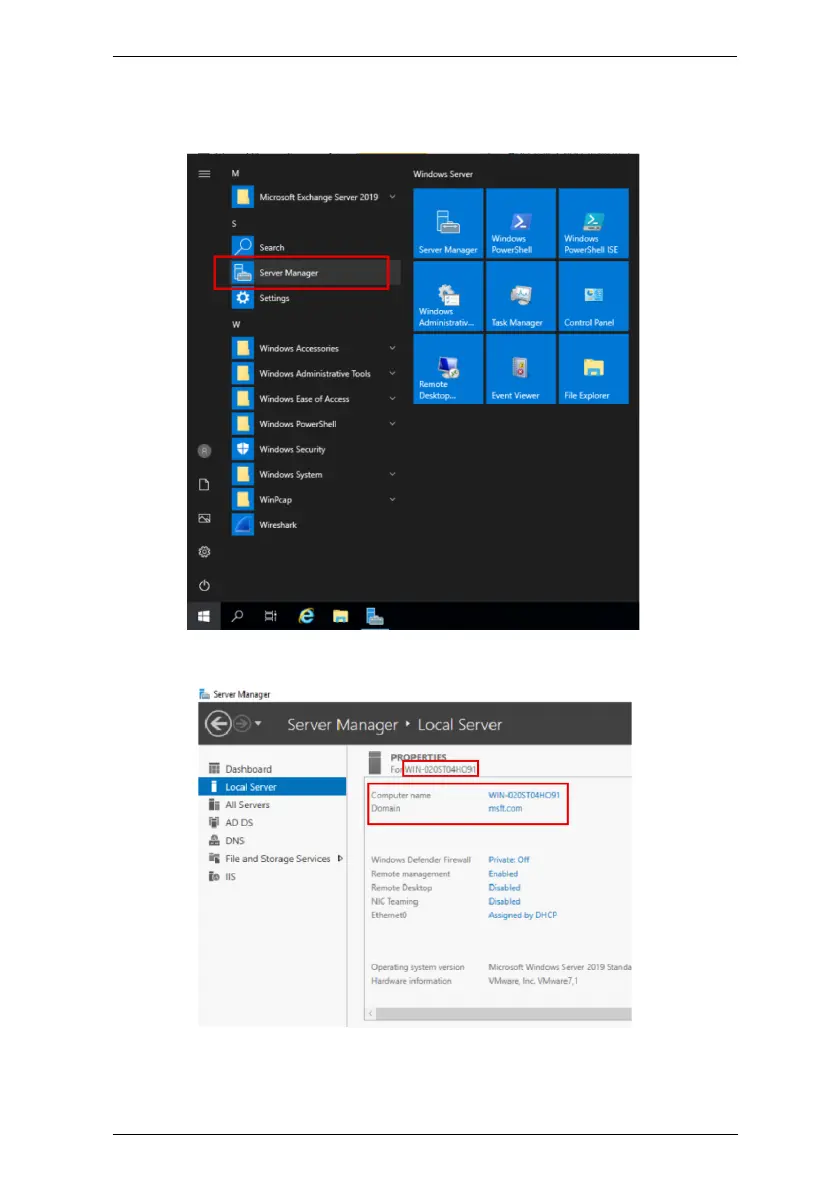
Task: Click the Private: Off firewall link
Action: 509,860
